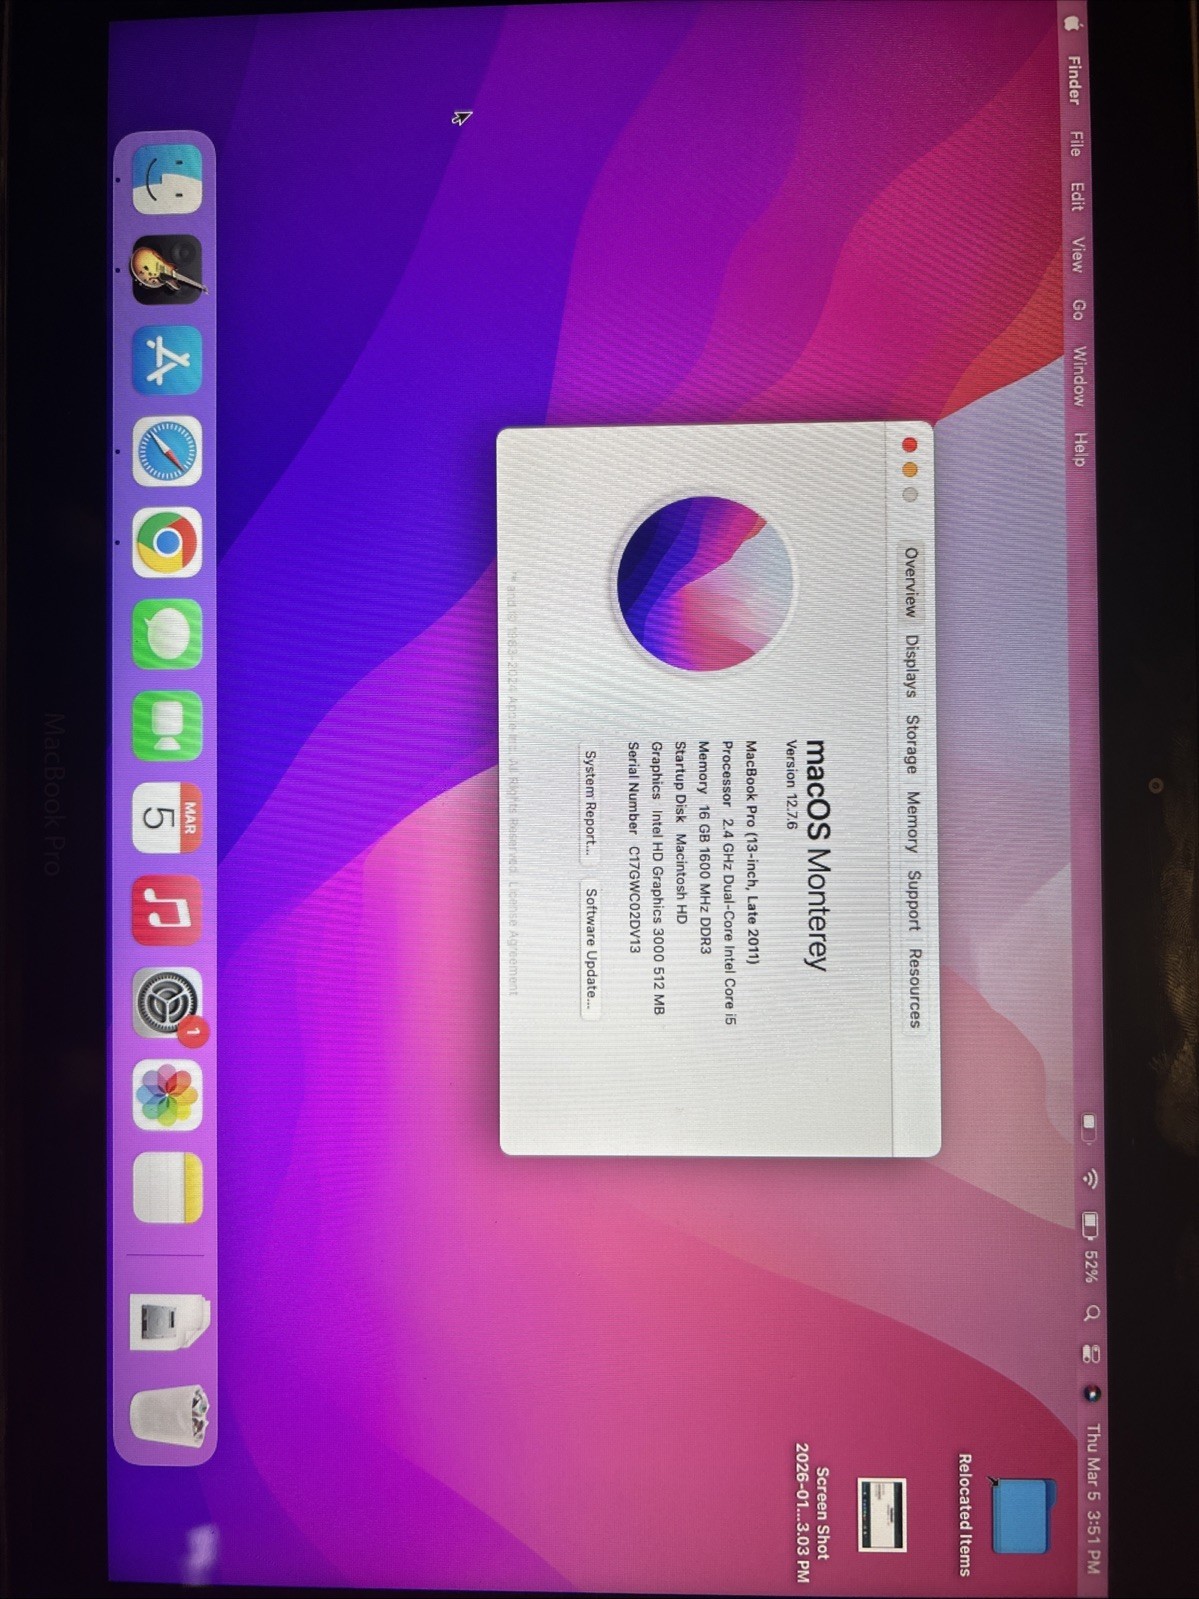Screen dimensions: 1199x1599
Task: Open the Edit menu
Action: click(1076, 196)
